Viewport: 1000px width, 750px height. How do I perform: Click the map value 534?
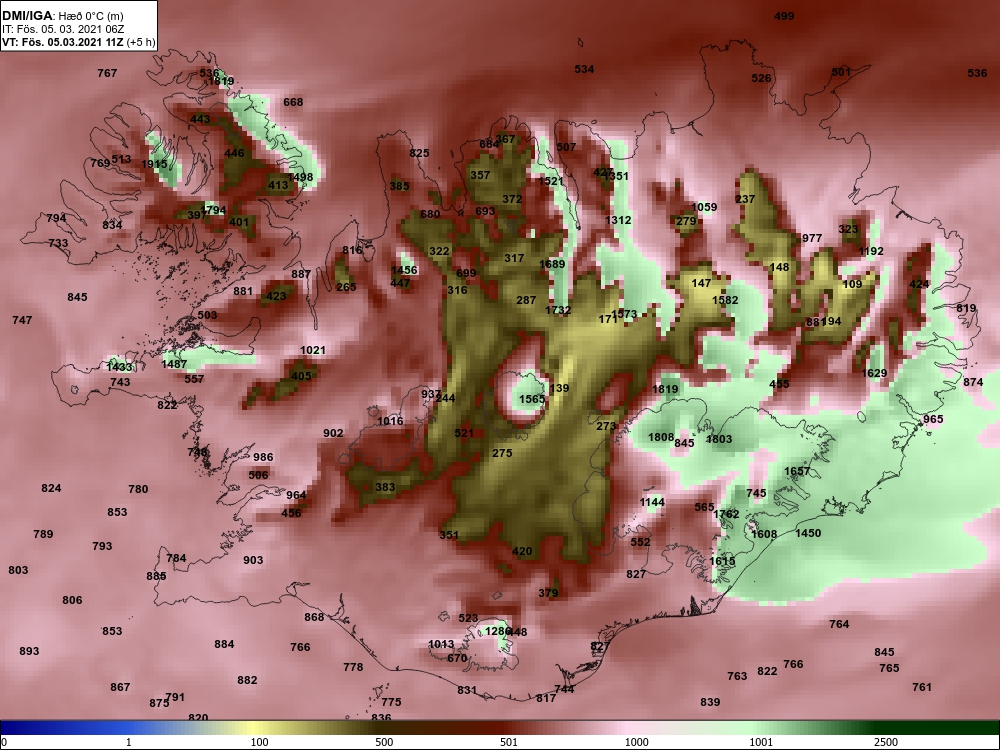[x=584, y=69]
